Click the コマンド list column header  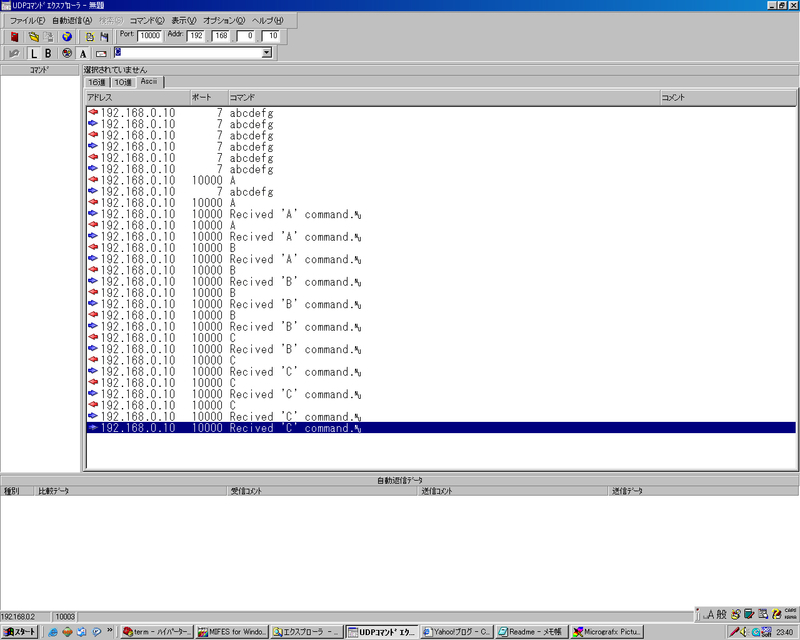click(x=444, y=97)
